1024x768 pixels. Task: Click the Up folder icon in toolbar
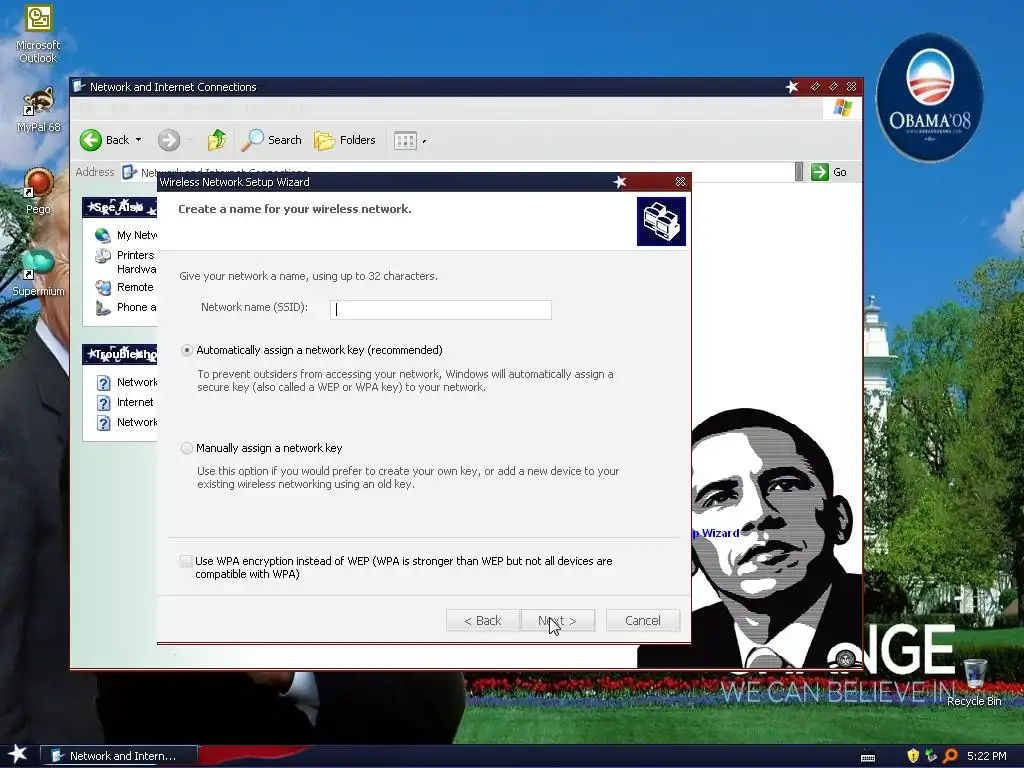coord(217,140)
